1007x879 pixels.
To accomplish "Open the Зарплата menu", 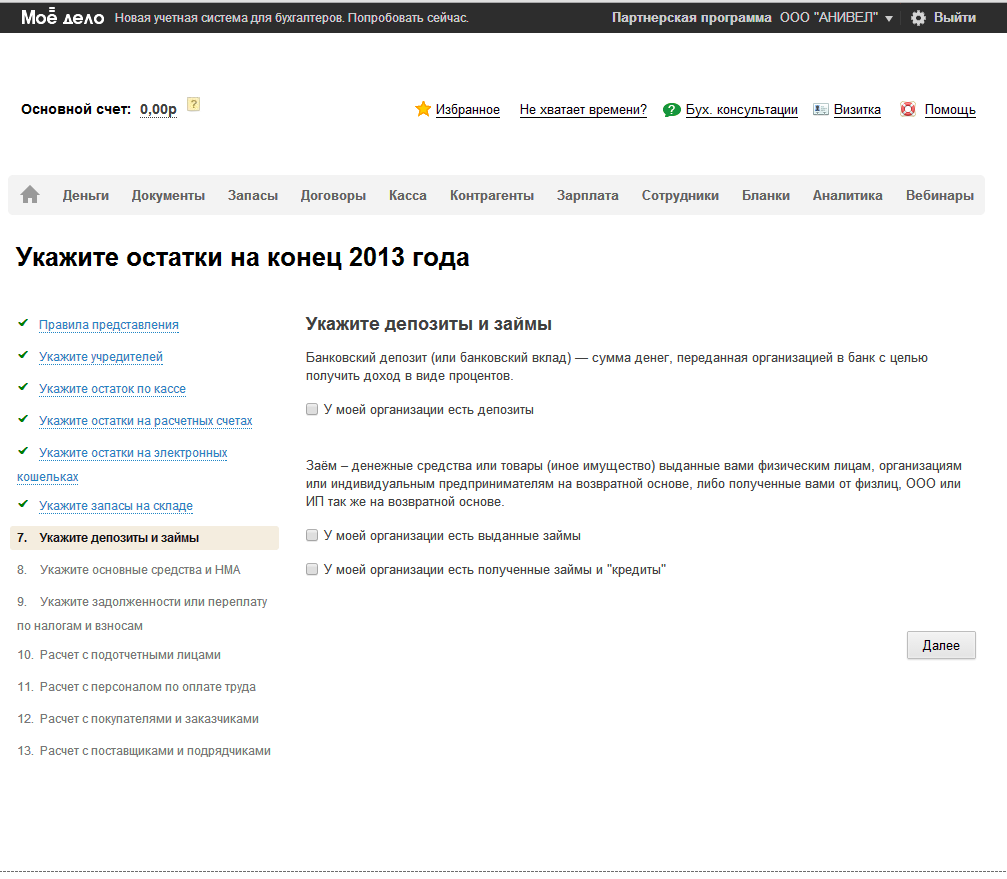I will click(588, 195).
